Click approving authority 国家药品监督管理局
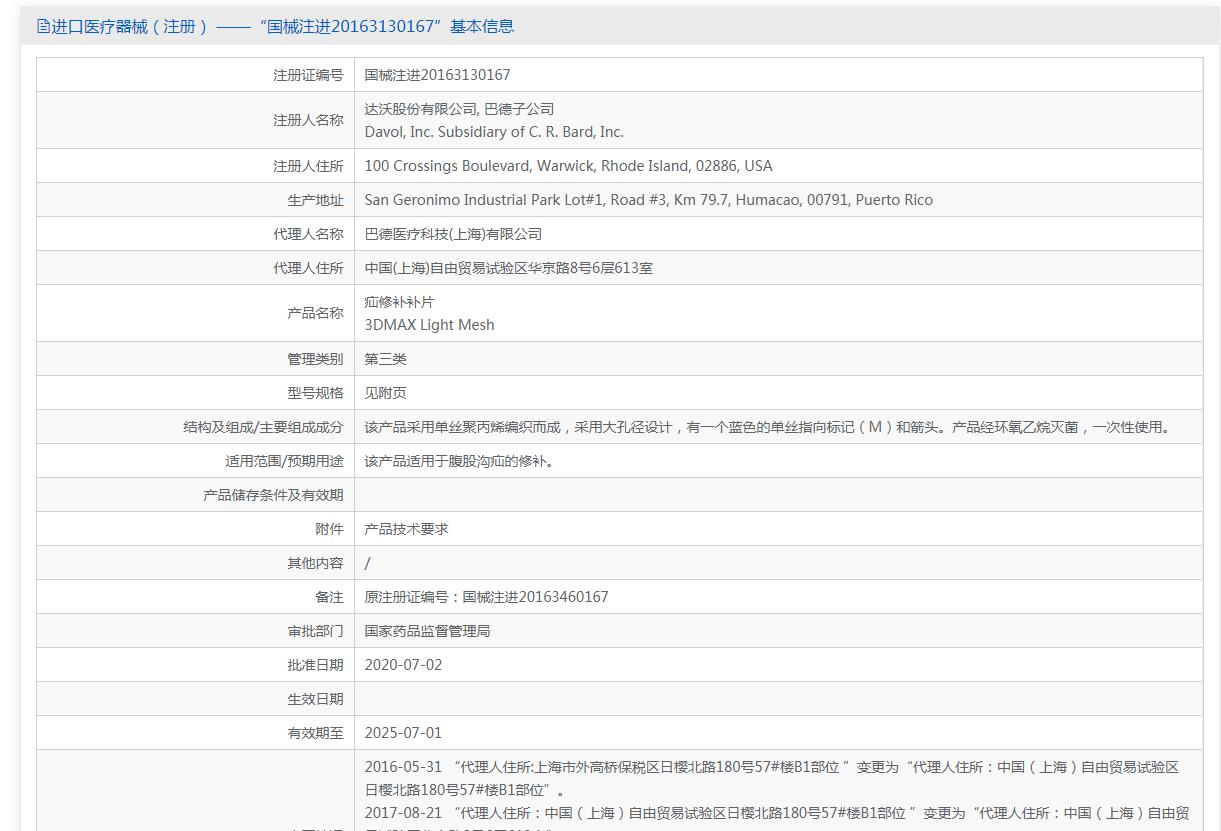The width and height of the screenshot is (1221, 831). click(427, 631)
